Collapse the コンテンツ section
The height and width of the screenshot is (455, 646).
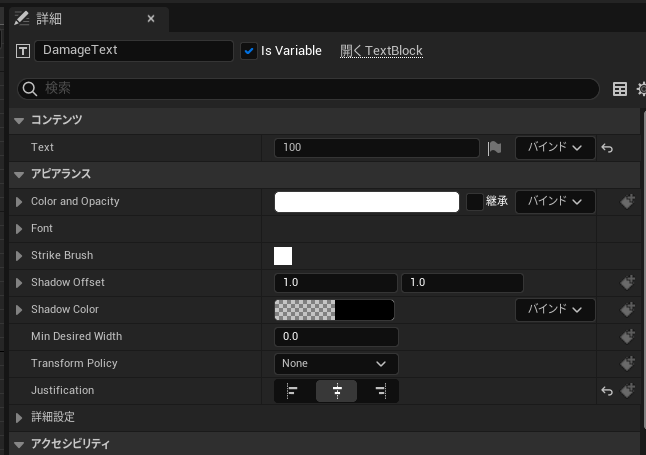coord(19,121)
